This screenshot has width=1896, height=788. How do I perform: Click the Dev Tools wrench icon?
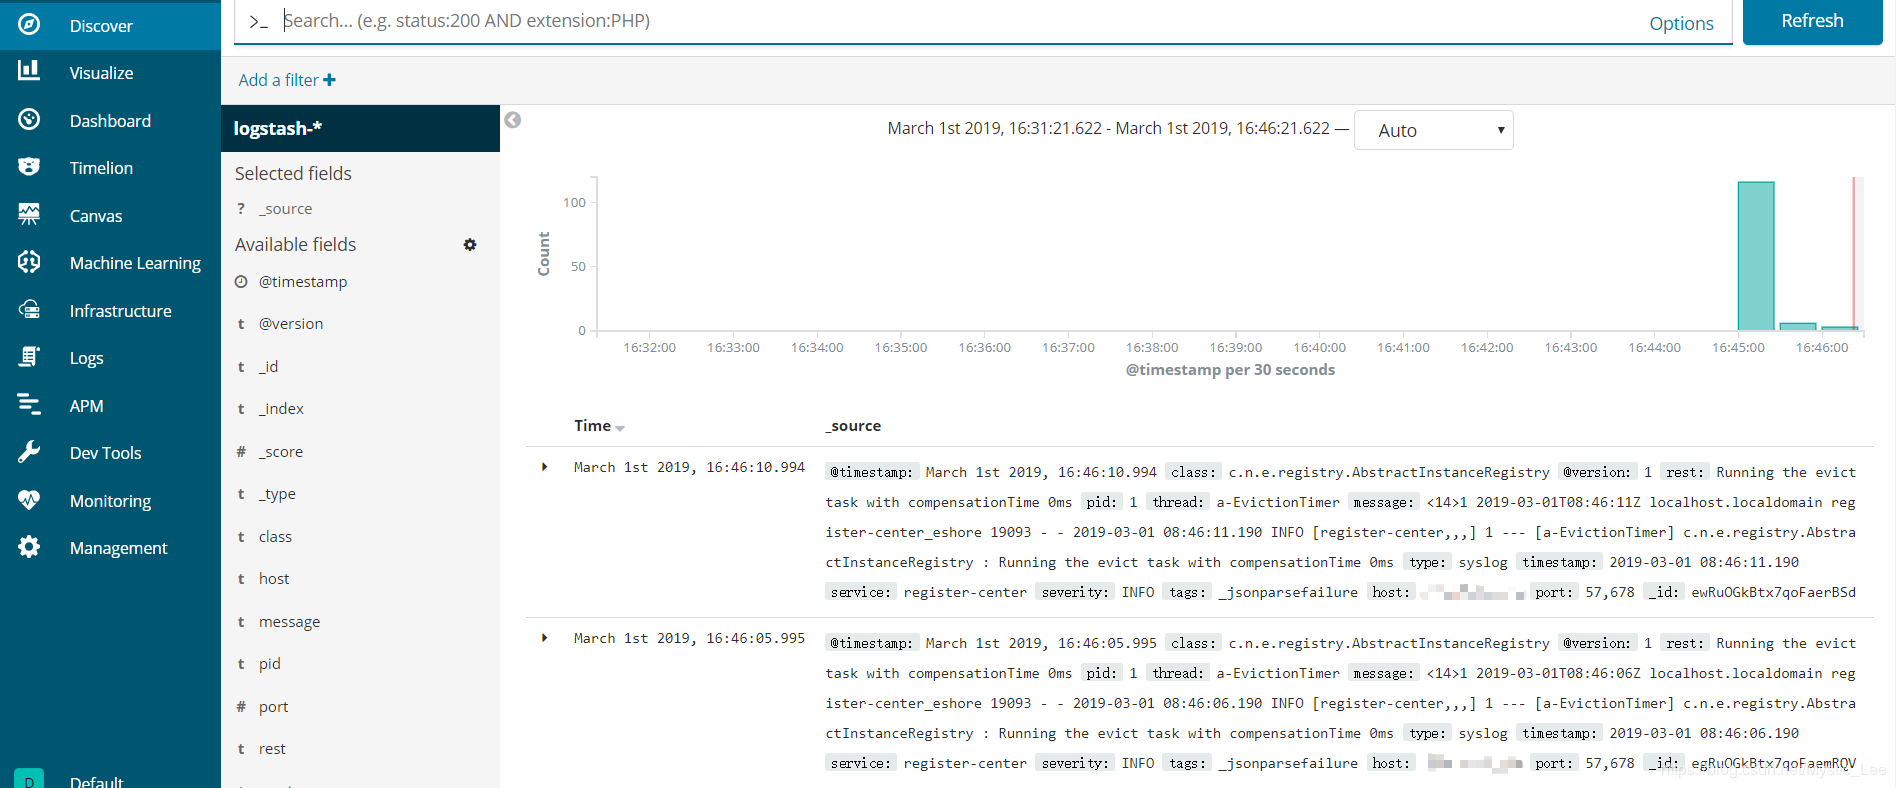point(29,451)
